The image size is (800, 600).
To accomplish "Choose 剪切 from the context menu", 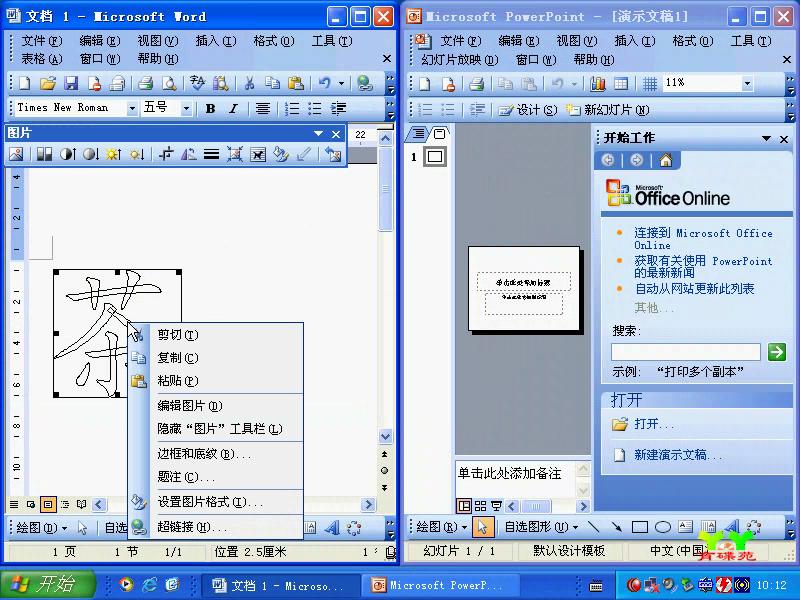I will pyautogui.click(x=216, y=335).
